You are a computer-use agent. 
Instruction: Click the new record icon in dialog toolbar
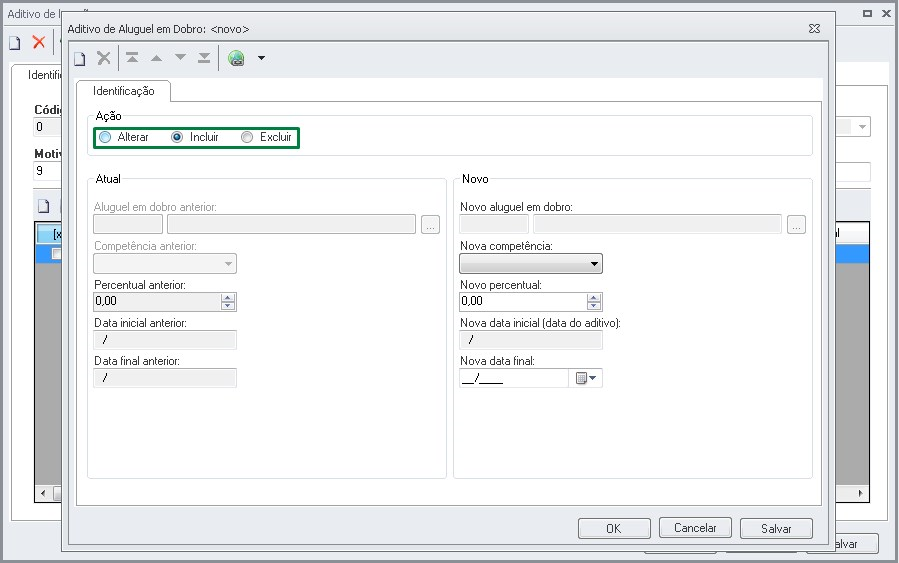80,58
